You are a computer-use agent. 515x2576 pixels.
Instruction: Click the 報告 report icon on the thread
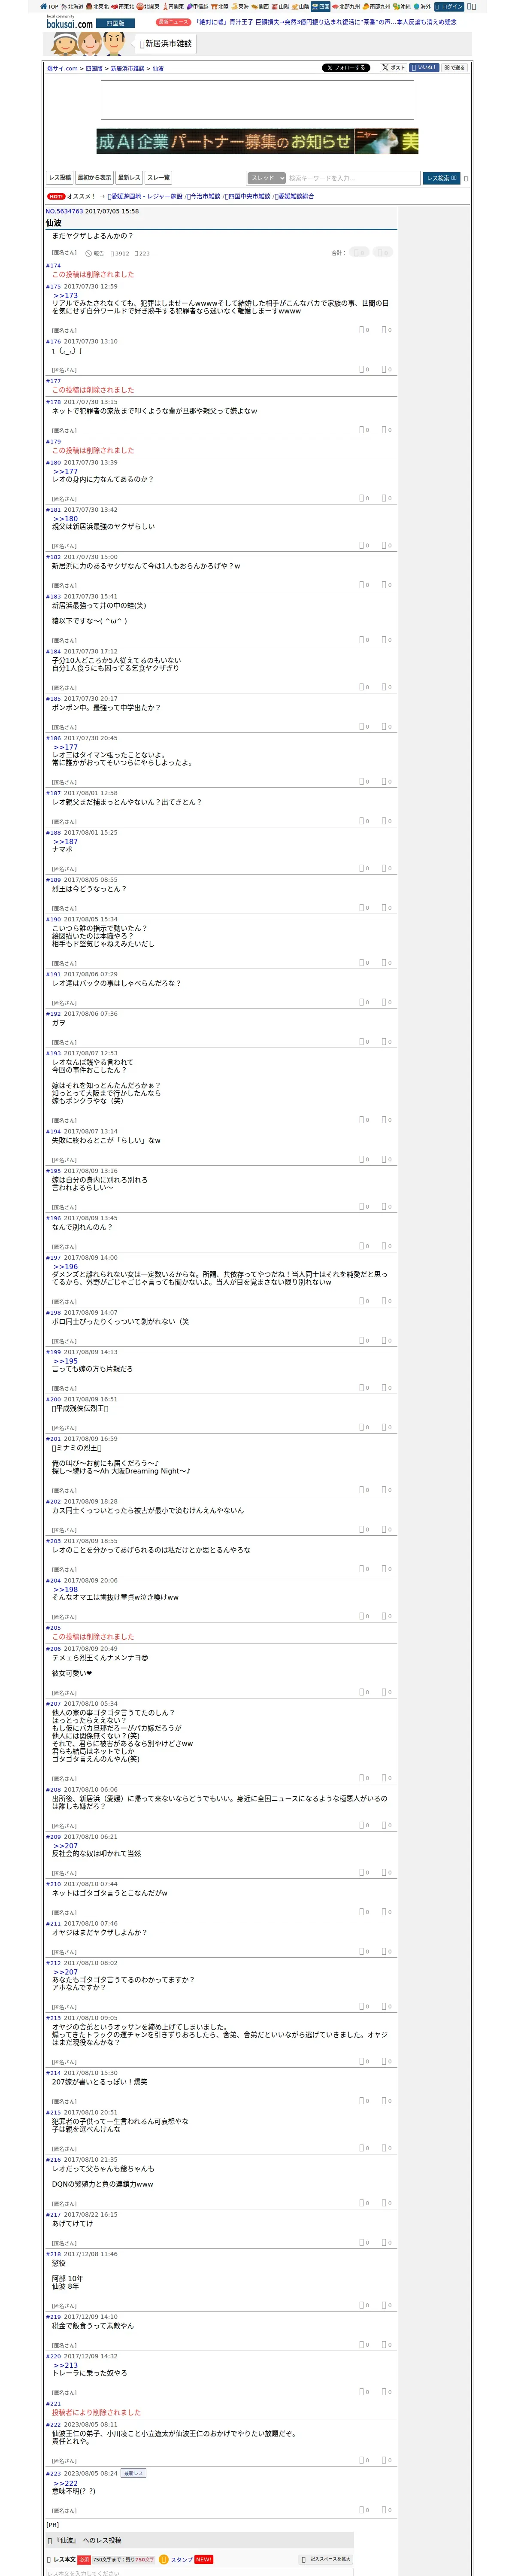point(95,254)
